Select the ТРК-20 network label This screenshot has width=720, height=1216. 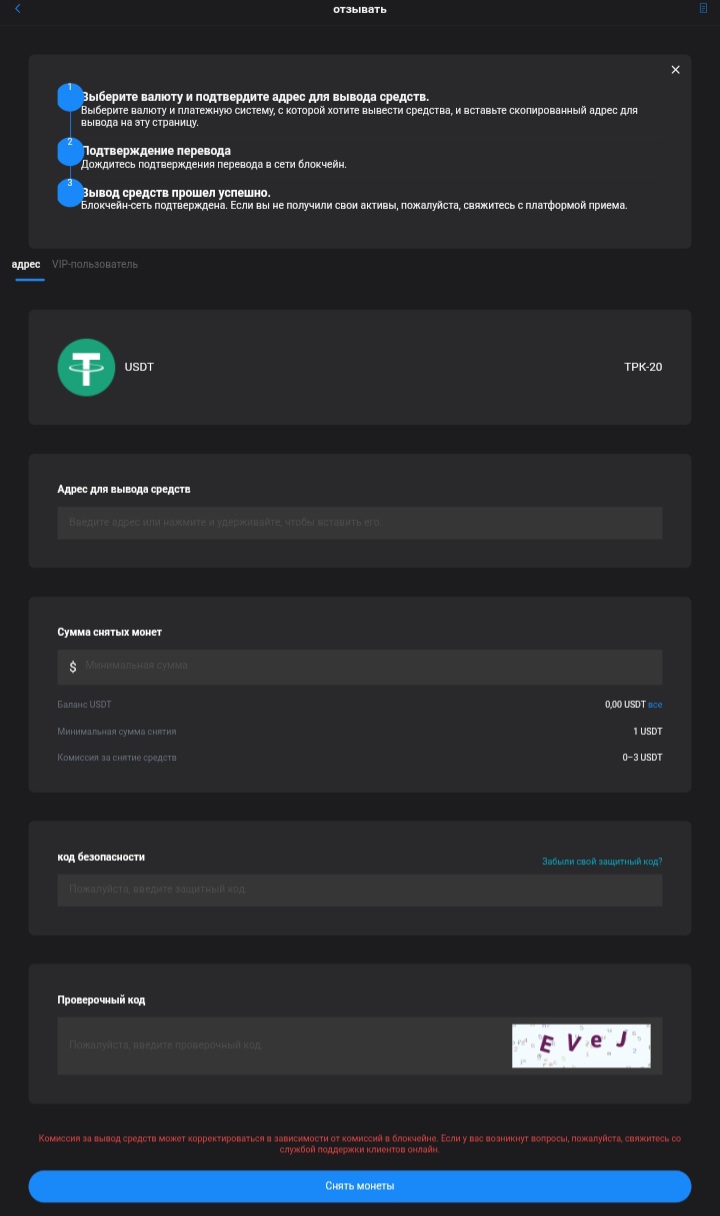point(643,367)
